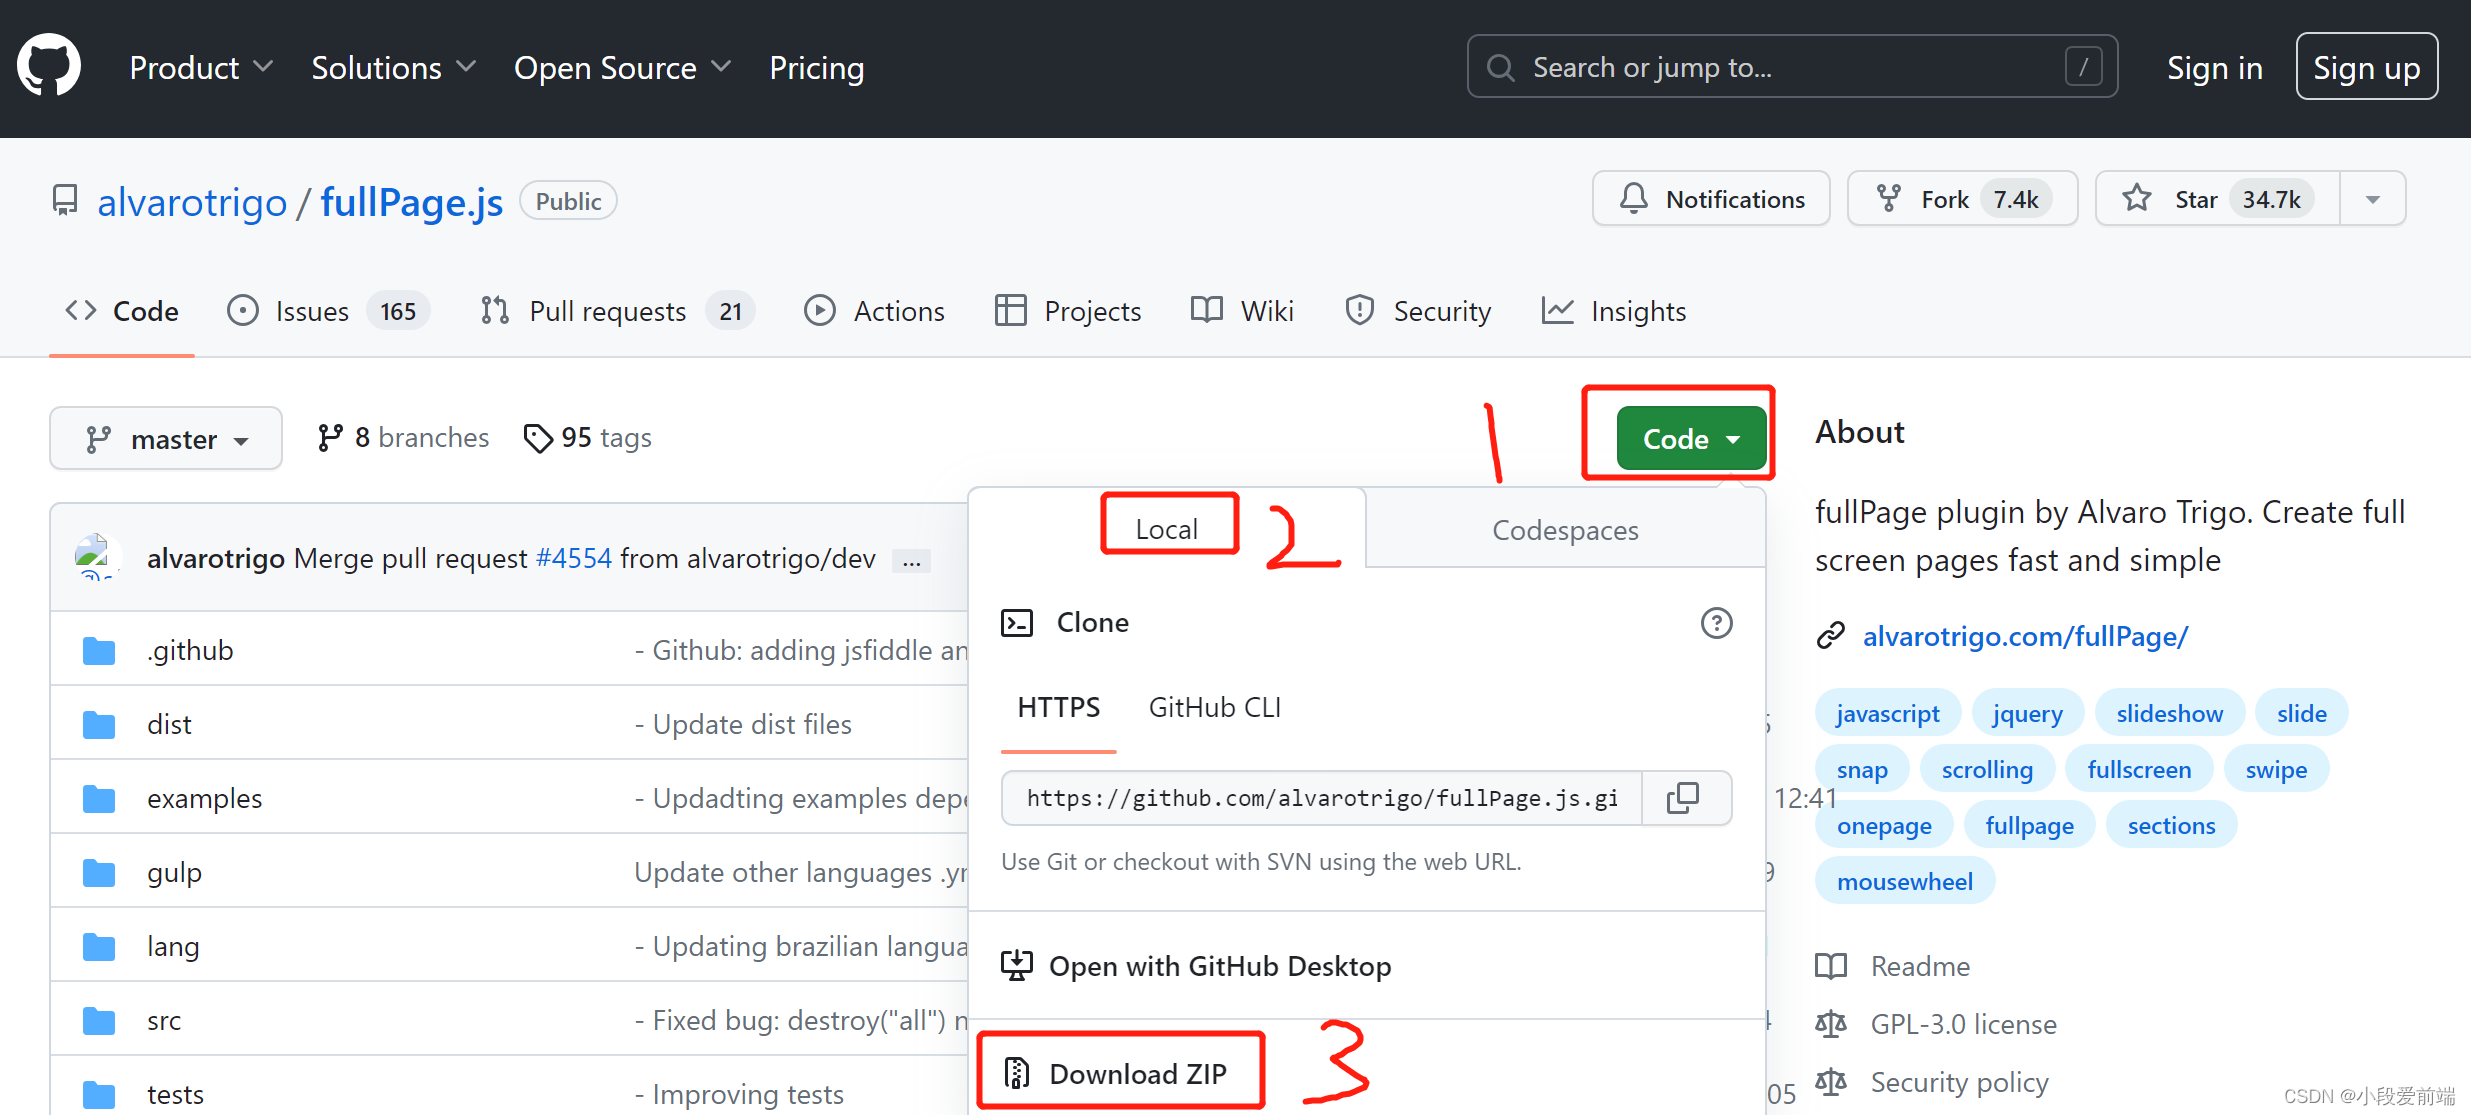Click the HTTPS clone URL field
The image size is (2471, 1115).
pos(1320,798)
